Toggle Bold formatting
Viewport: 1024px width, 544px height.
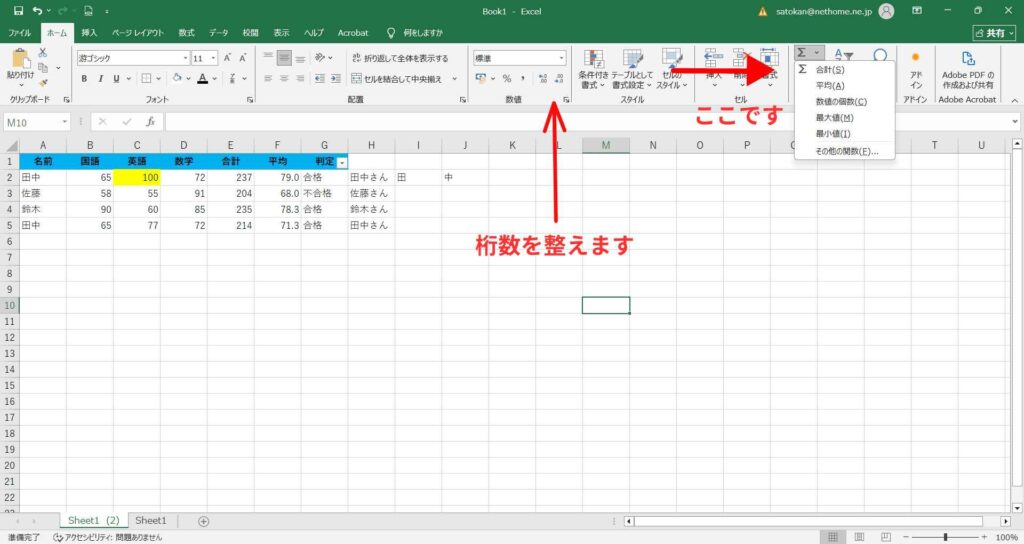[x=84, y=78]
